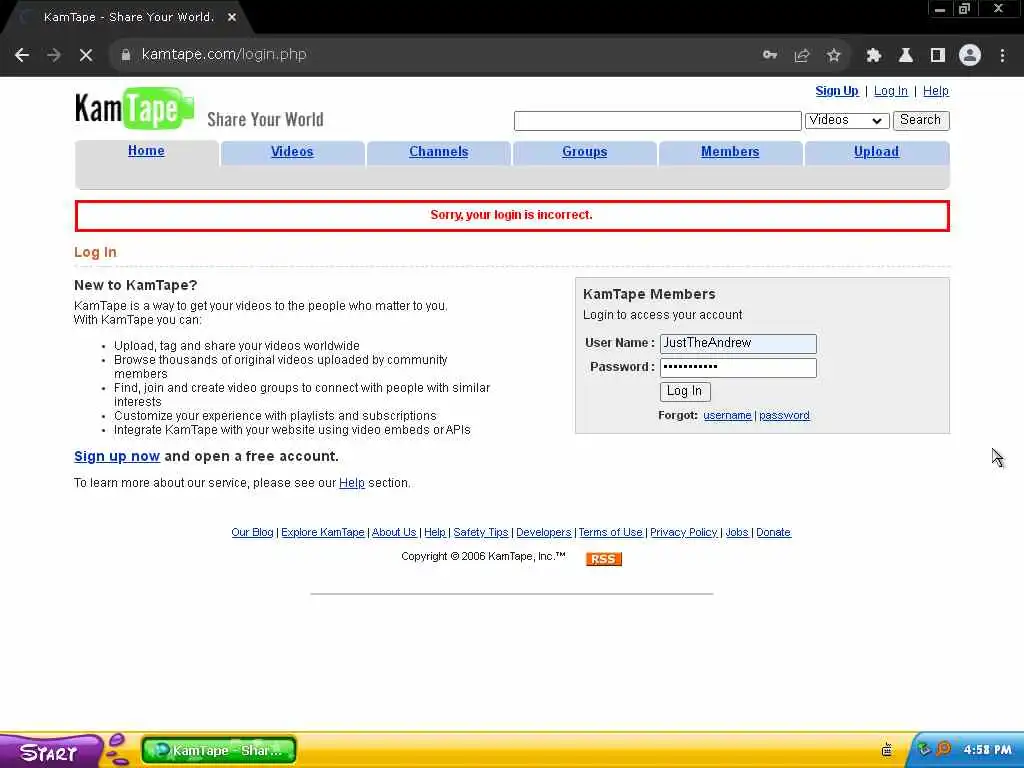
Task: Open the Safety Tips footer link
Action: pyautogui.click(x=481, y=532)
